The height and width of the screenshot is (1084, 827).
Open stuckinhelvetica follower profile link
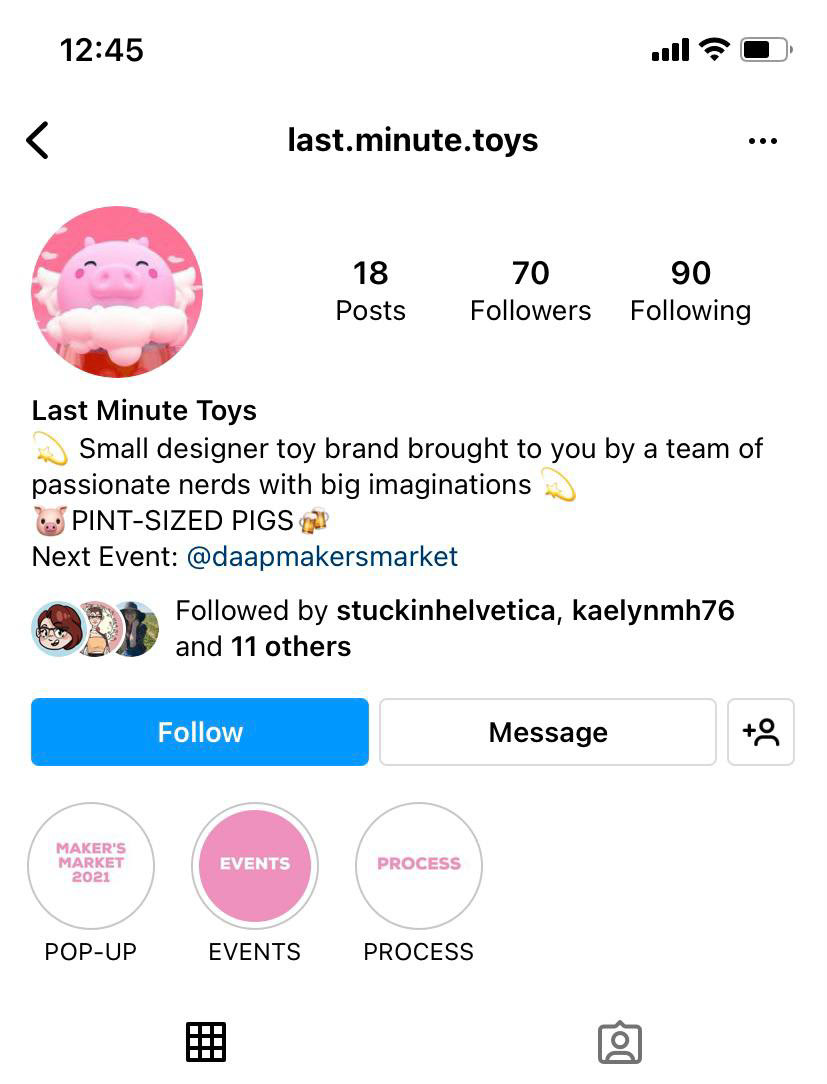click(446, 610)
